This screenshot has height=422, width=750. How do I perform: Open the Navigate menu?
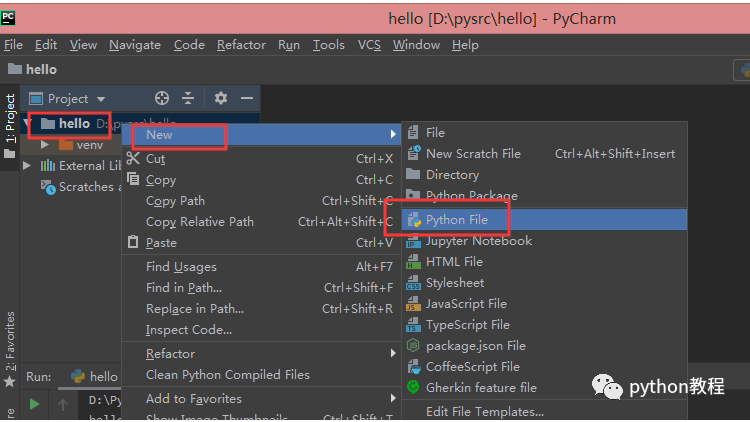(135, 45)
